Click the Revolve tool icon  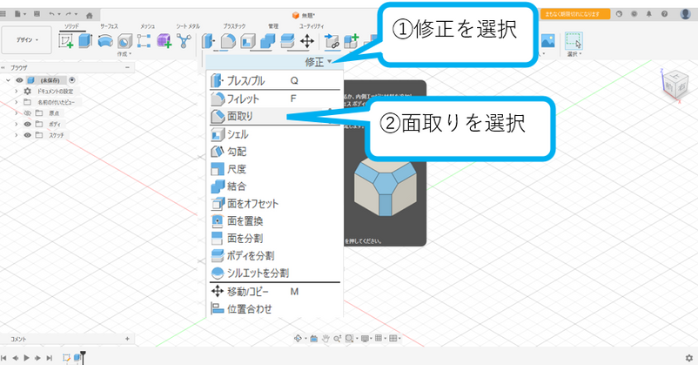tap(105, 41)
